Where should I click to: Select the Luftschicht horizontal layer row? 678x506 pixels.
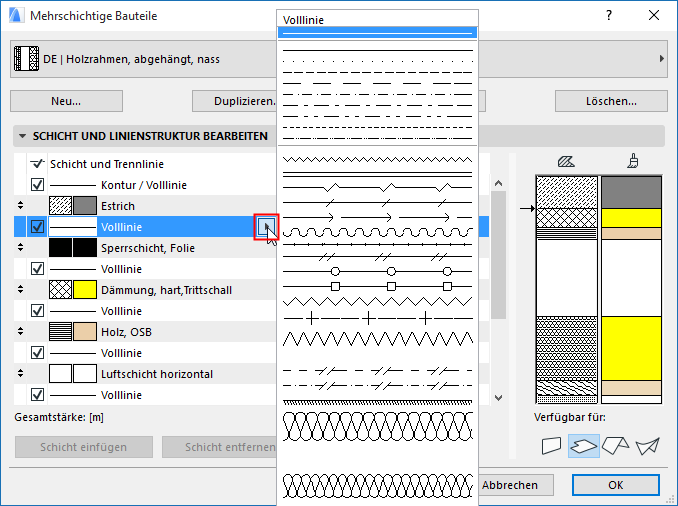click(x=145, y=374)
